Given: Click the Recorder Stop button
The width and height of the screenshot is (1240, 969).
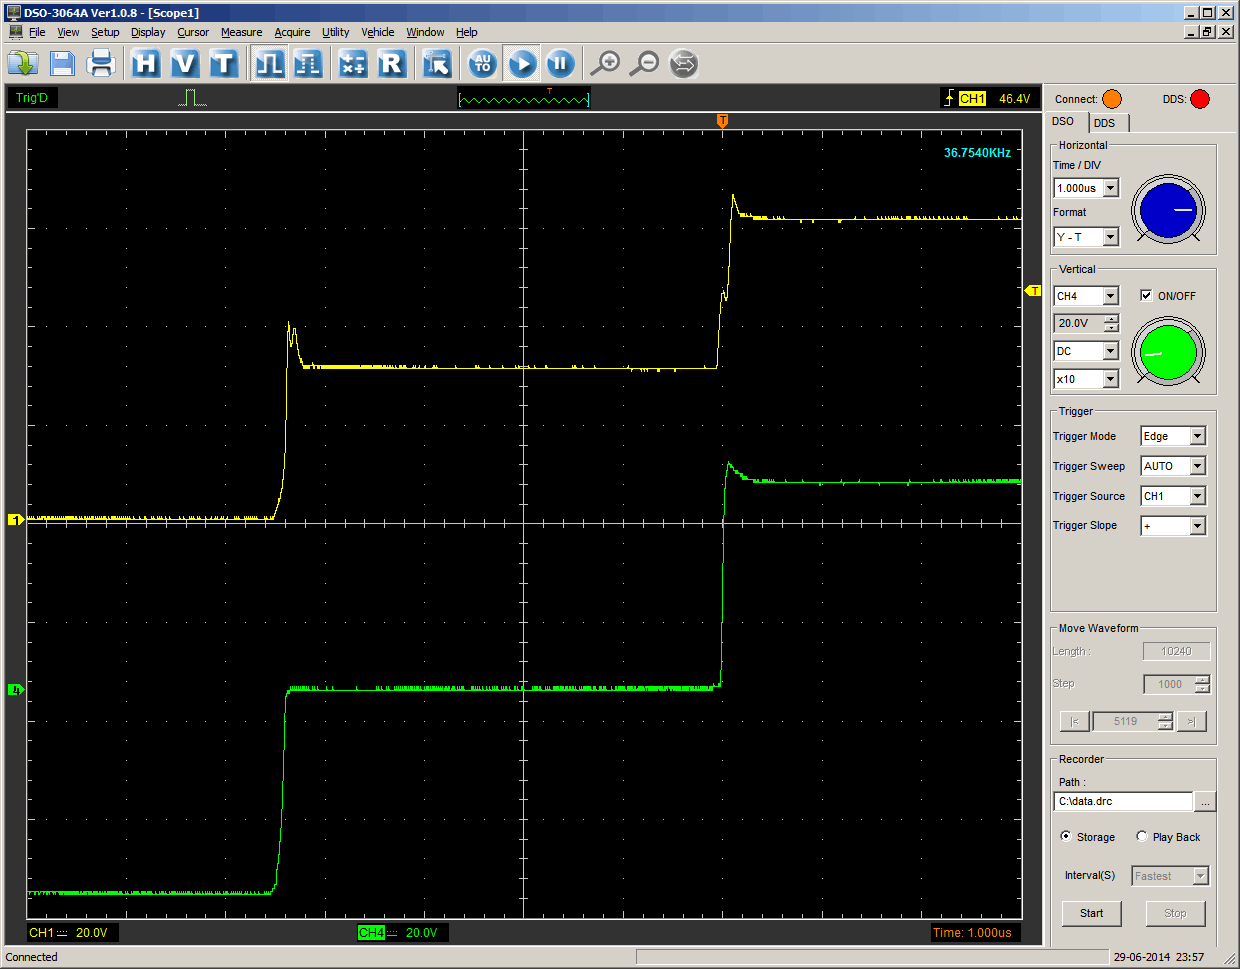Looking at the screenshot, I should [1175, 913].
